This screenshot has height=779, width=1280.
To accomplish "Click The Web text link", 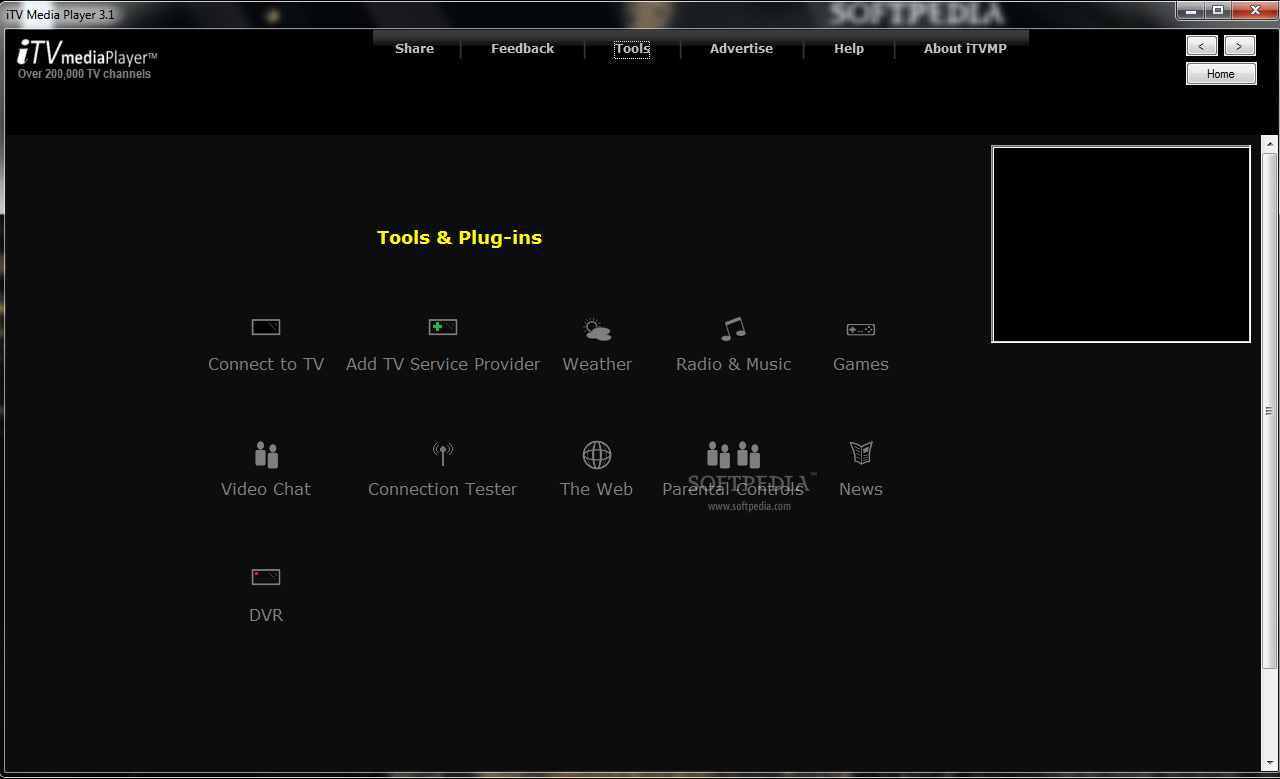I will click(597, 489).
